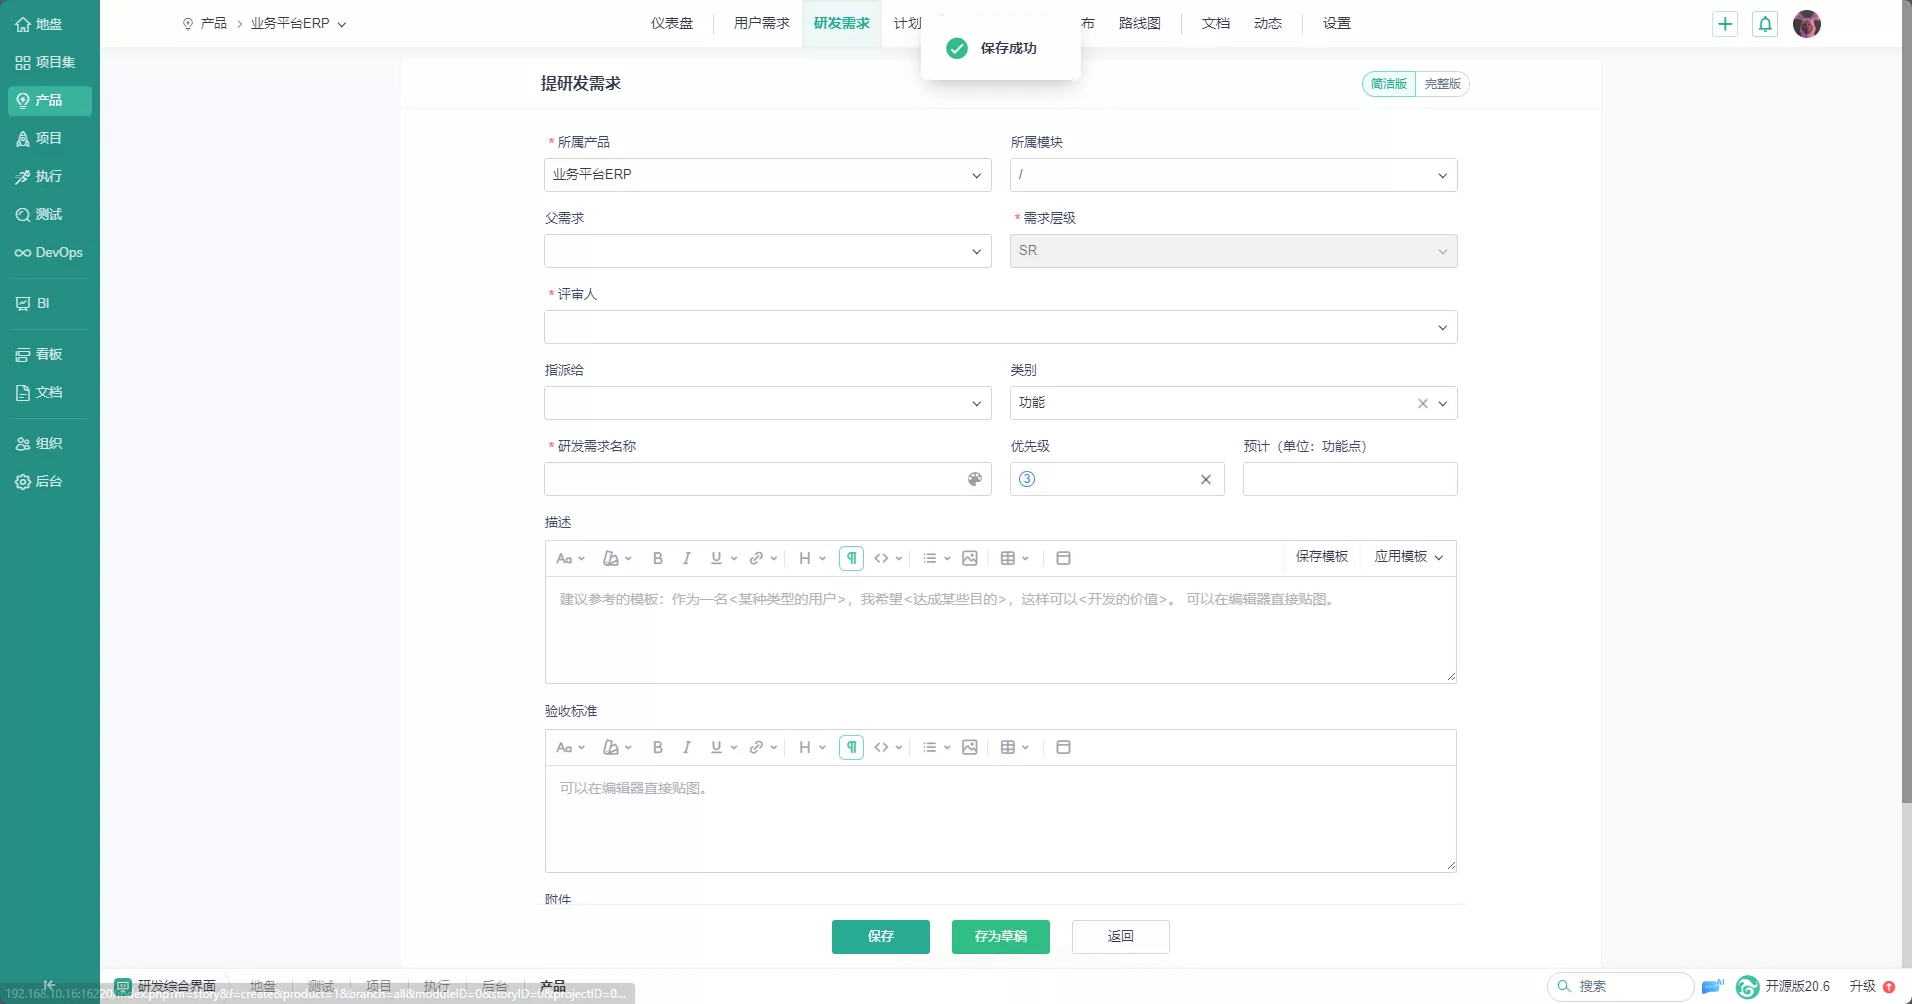Toggle underline in the 验收标准 editor
1912x1004 pixels.
(x=716, y=747)
